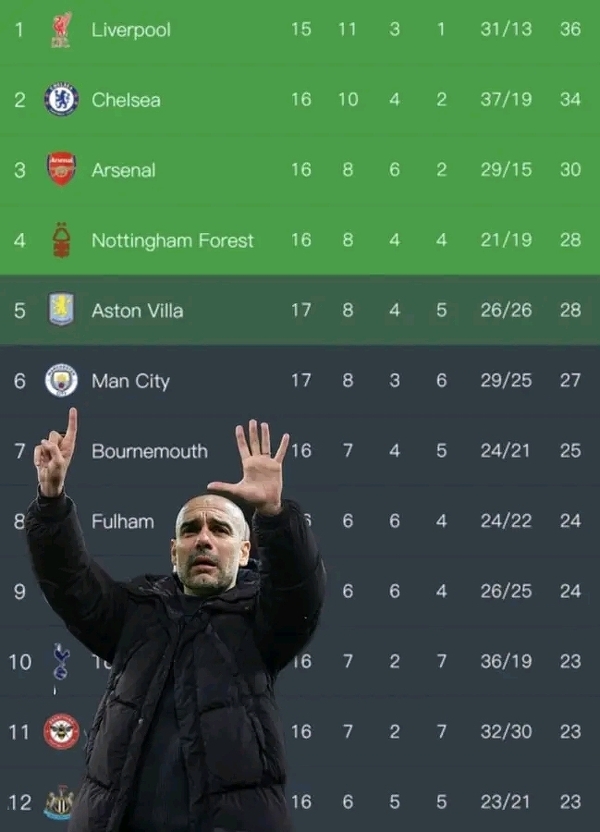Image resolution: width=600 pixels, height=832 pixels.
Task: Open the Bournemouth team name
Action: coord(149,451)
